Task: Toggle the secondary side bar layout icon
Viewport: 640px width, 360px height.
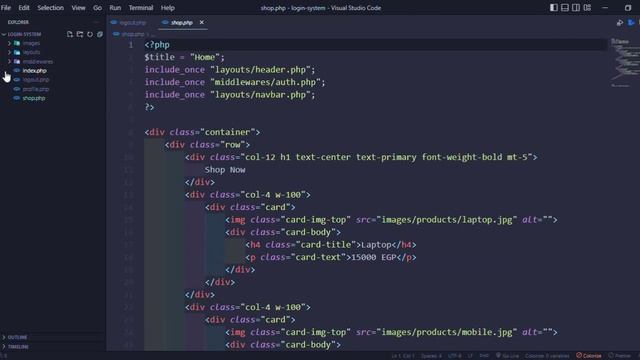Action: point(576,8)
